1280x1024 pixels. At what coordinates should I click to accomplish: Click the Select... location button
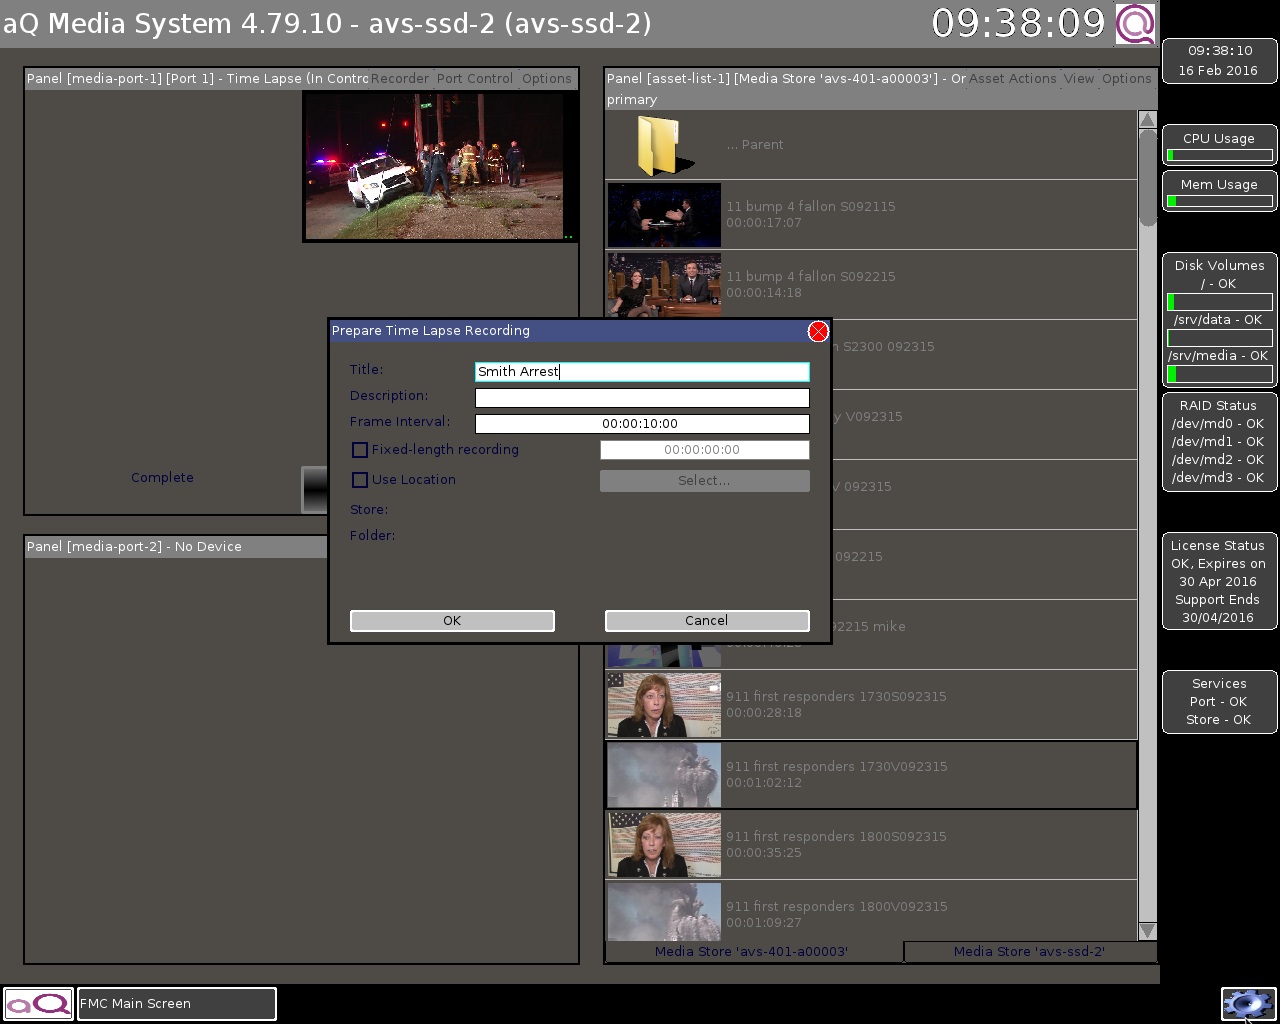[705, 481]
